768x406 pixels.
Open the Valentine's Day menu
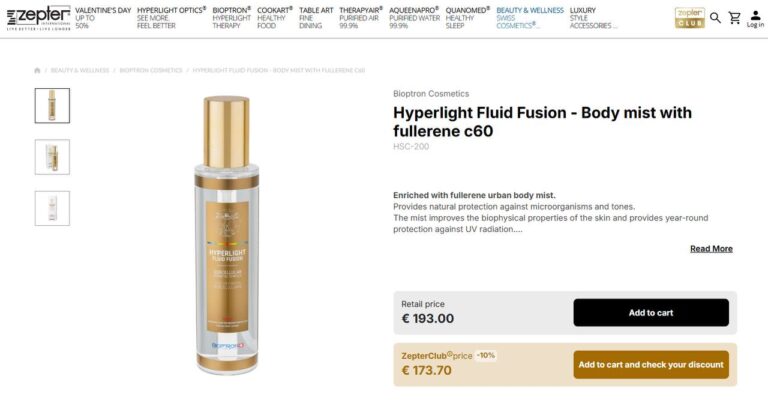[x=103, y=18]
